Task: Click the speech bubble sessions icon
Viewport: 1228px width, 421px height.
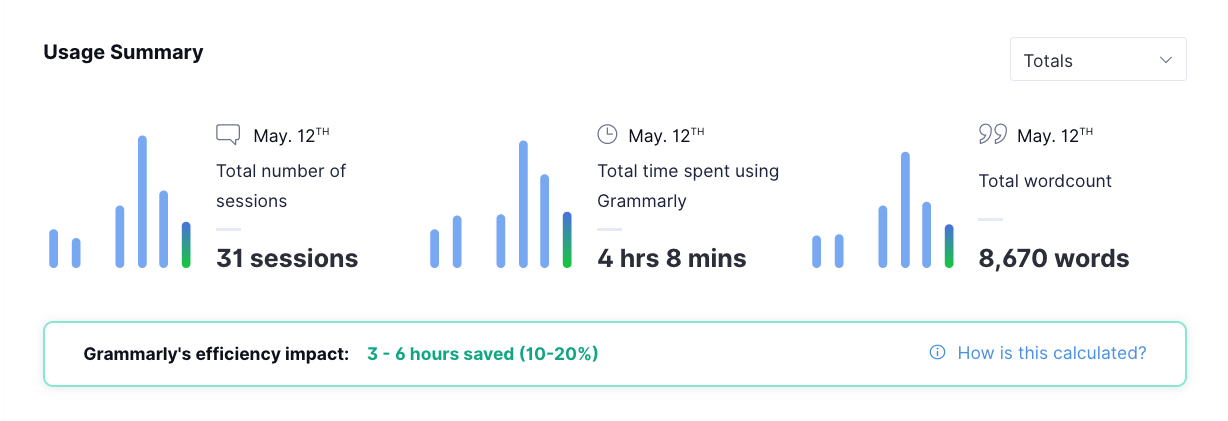Action: tap(228, 134)
